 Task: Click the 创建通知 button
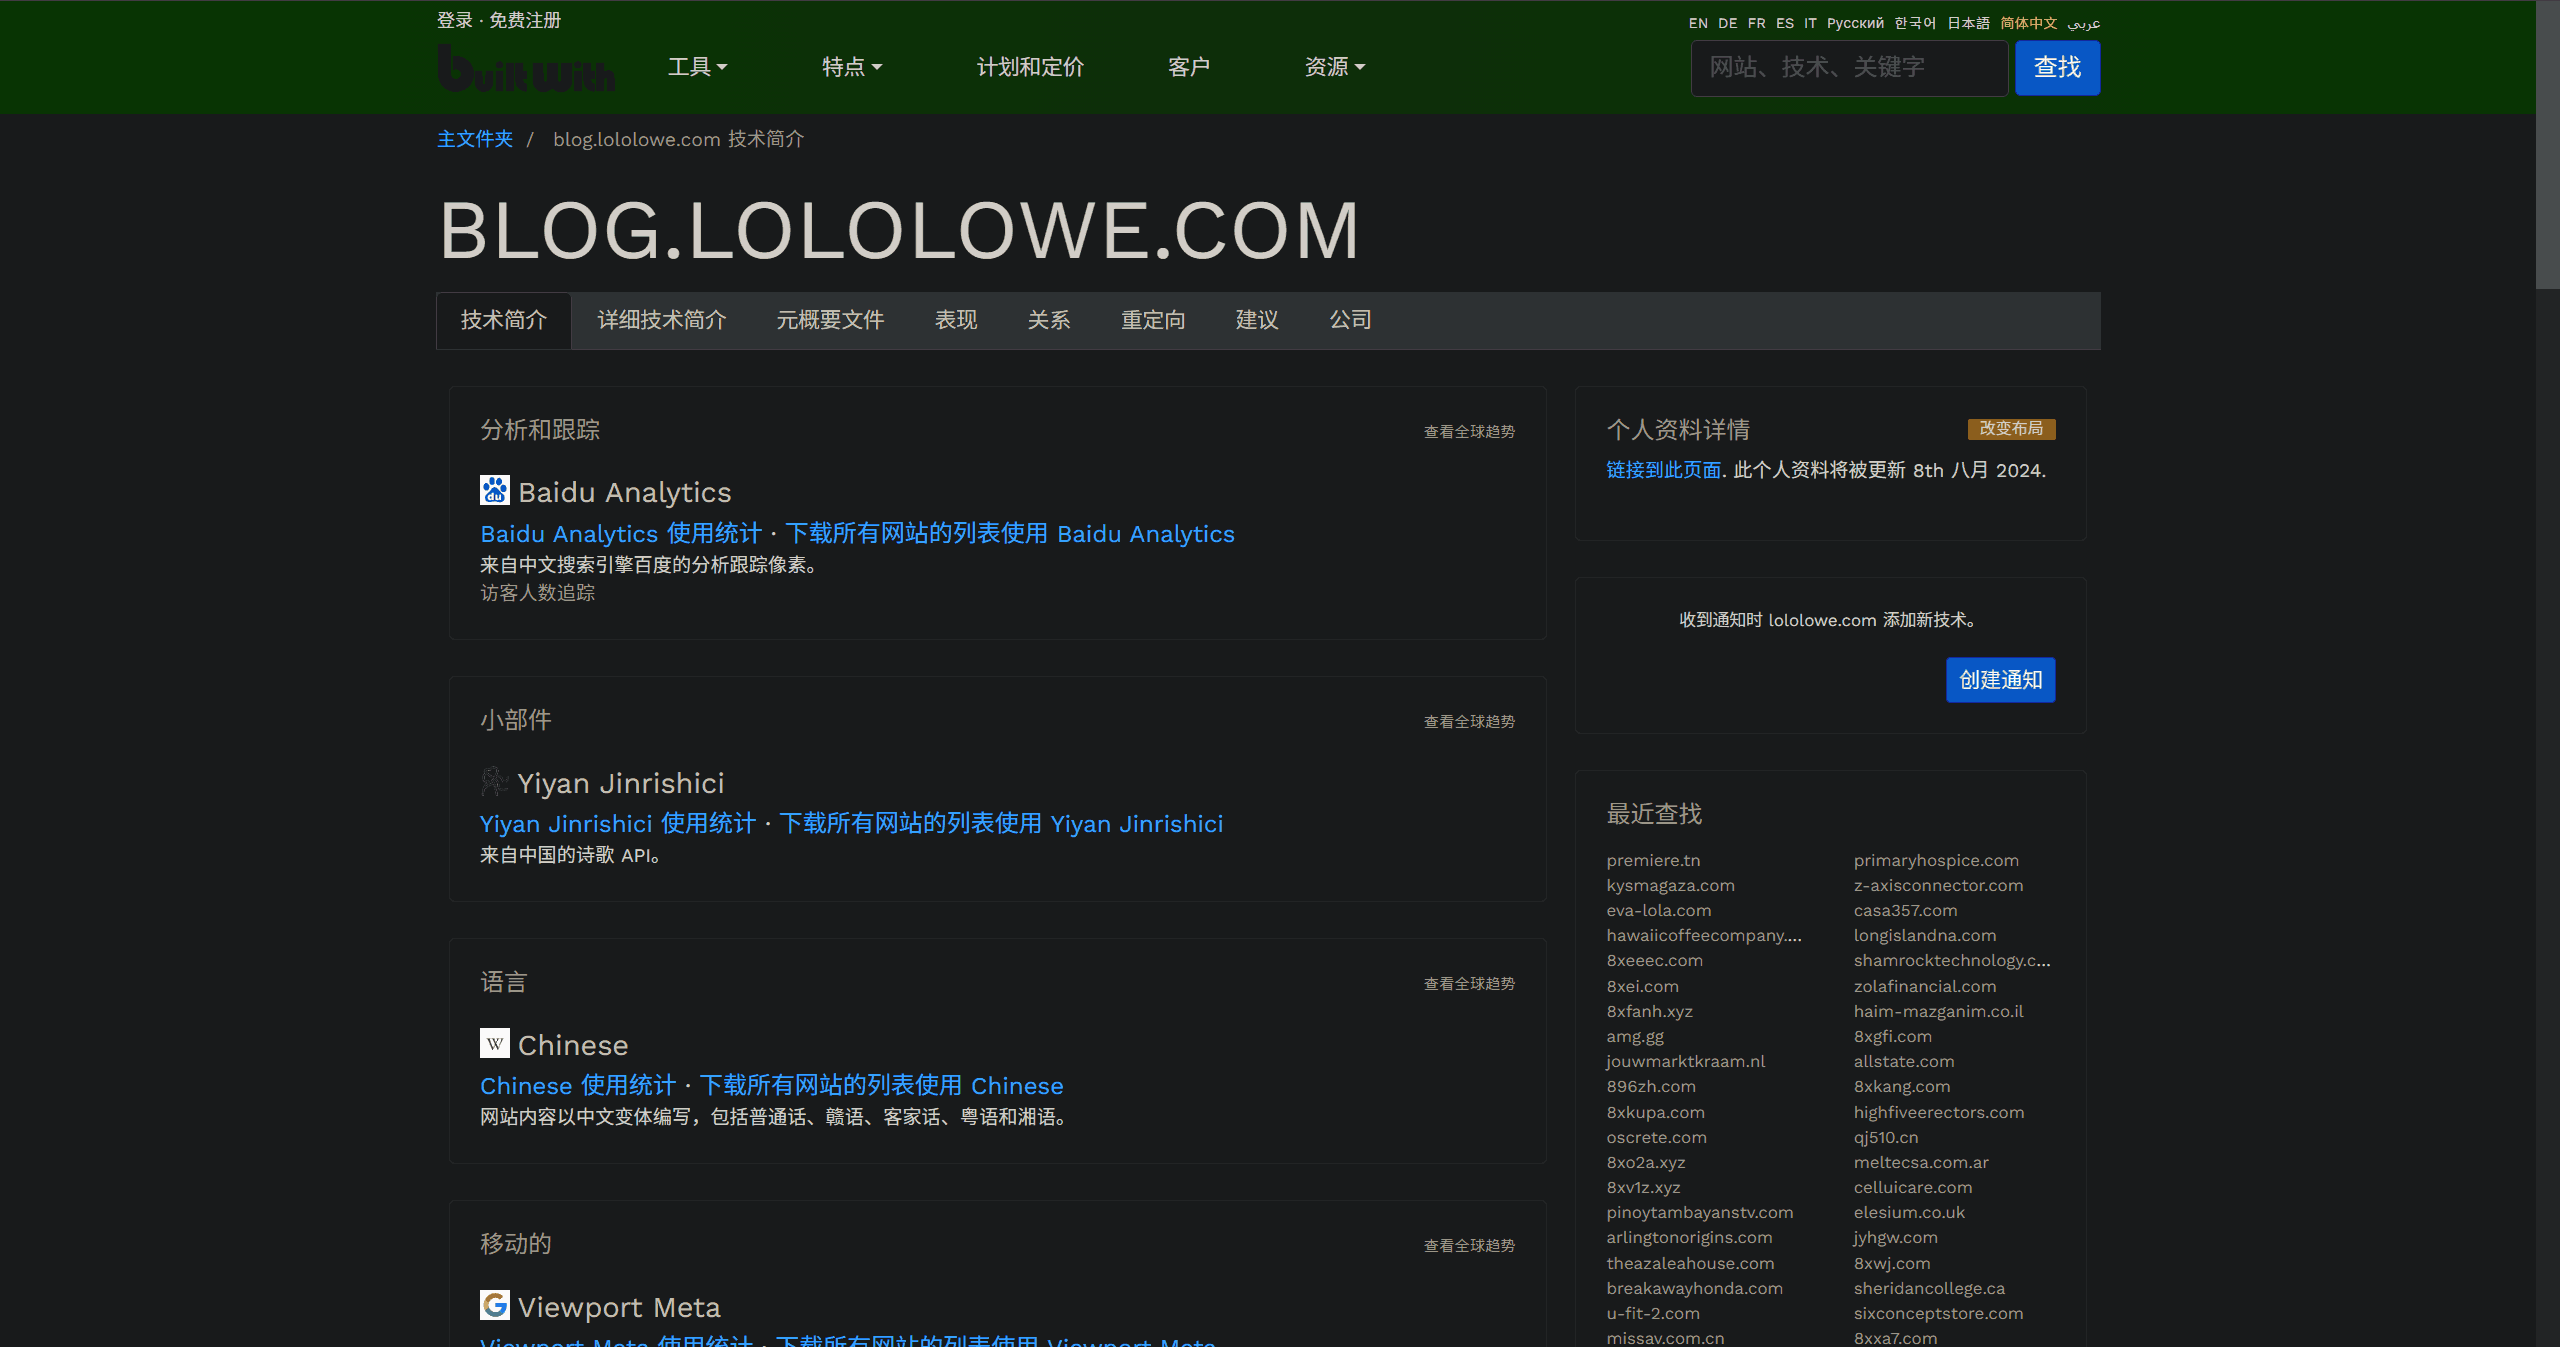[2000, 680]
